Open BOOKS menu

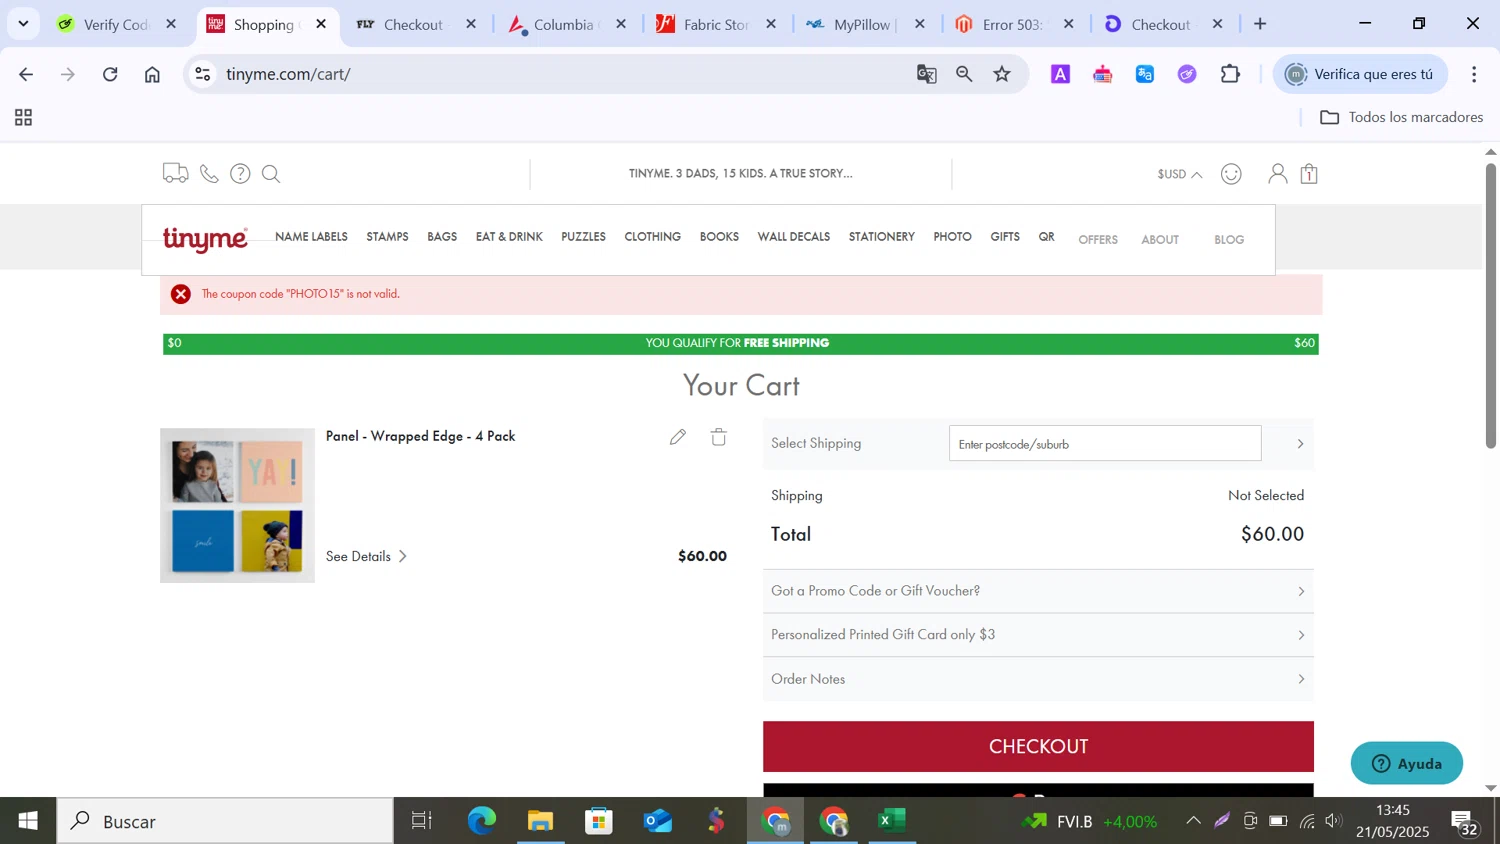(719, 237)
